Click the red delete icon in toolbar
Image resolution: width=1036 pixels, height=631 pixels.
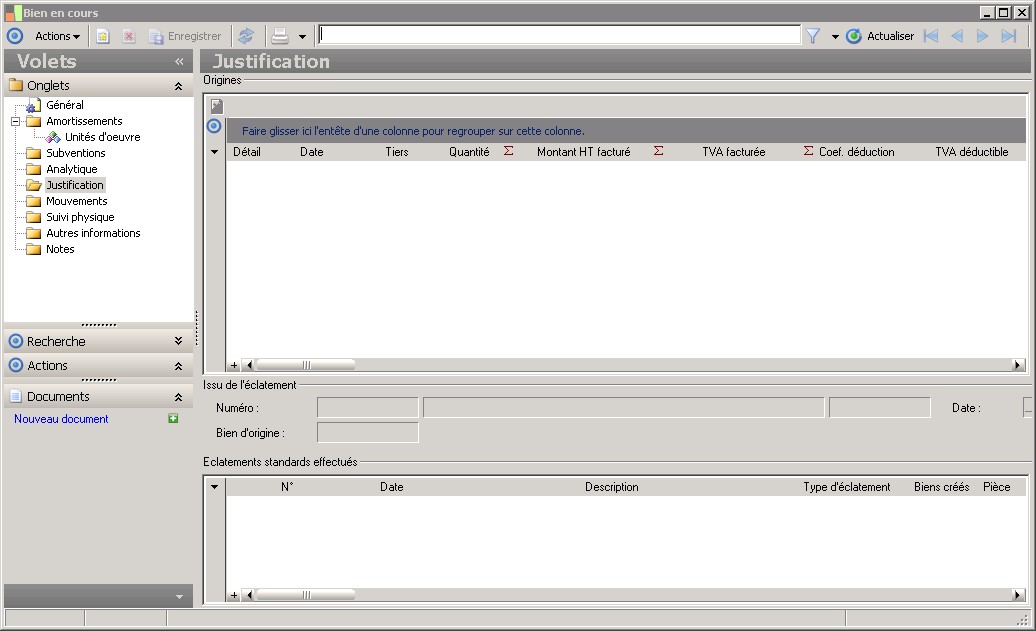[x=129, y=36]
